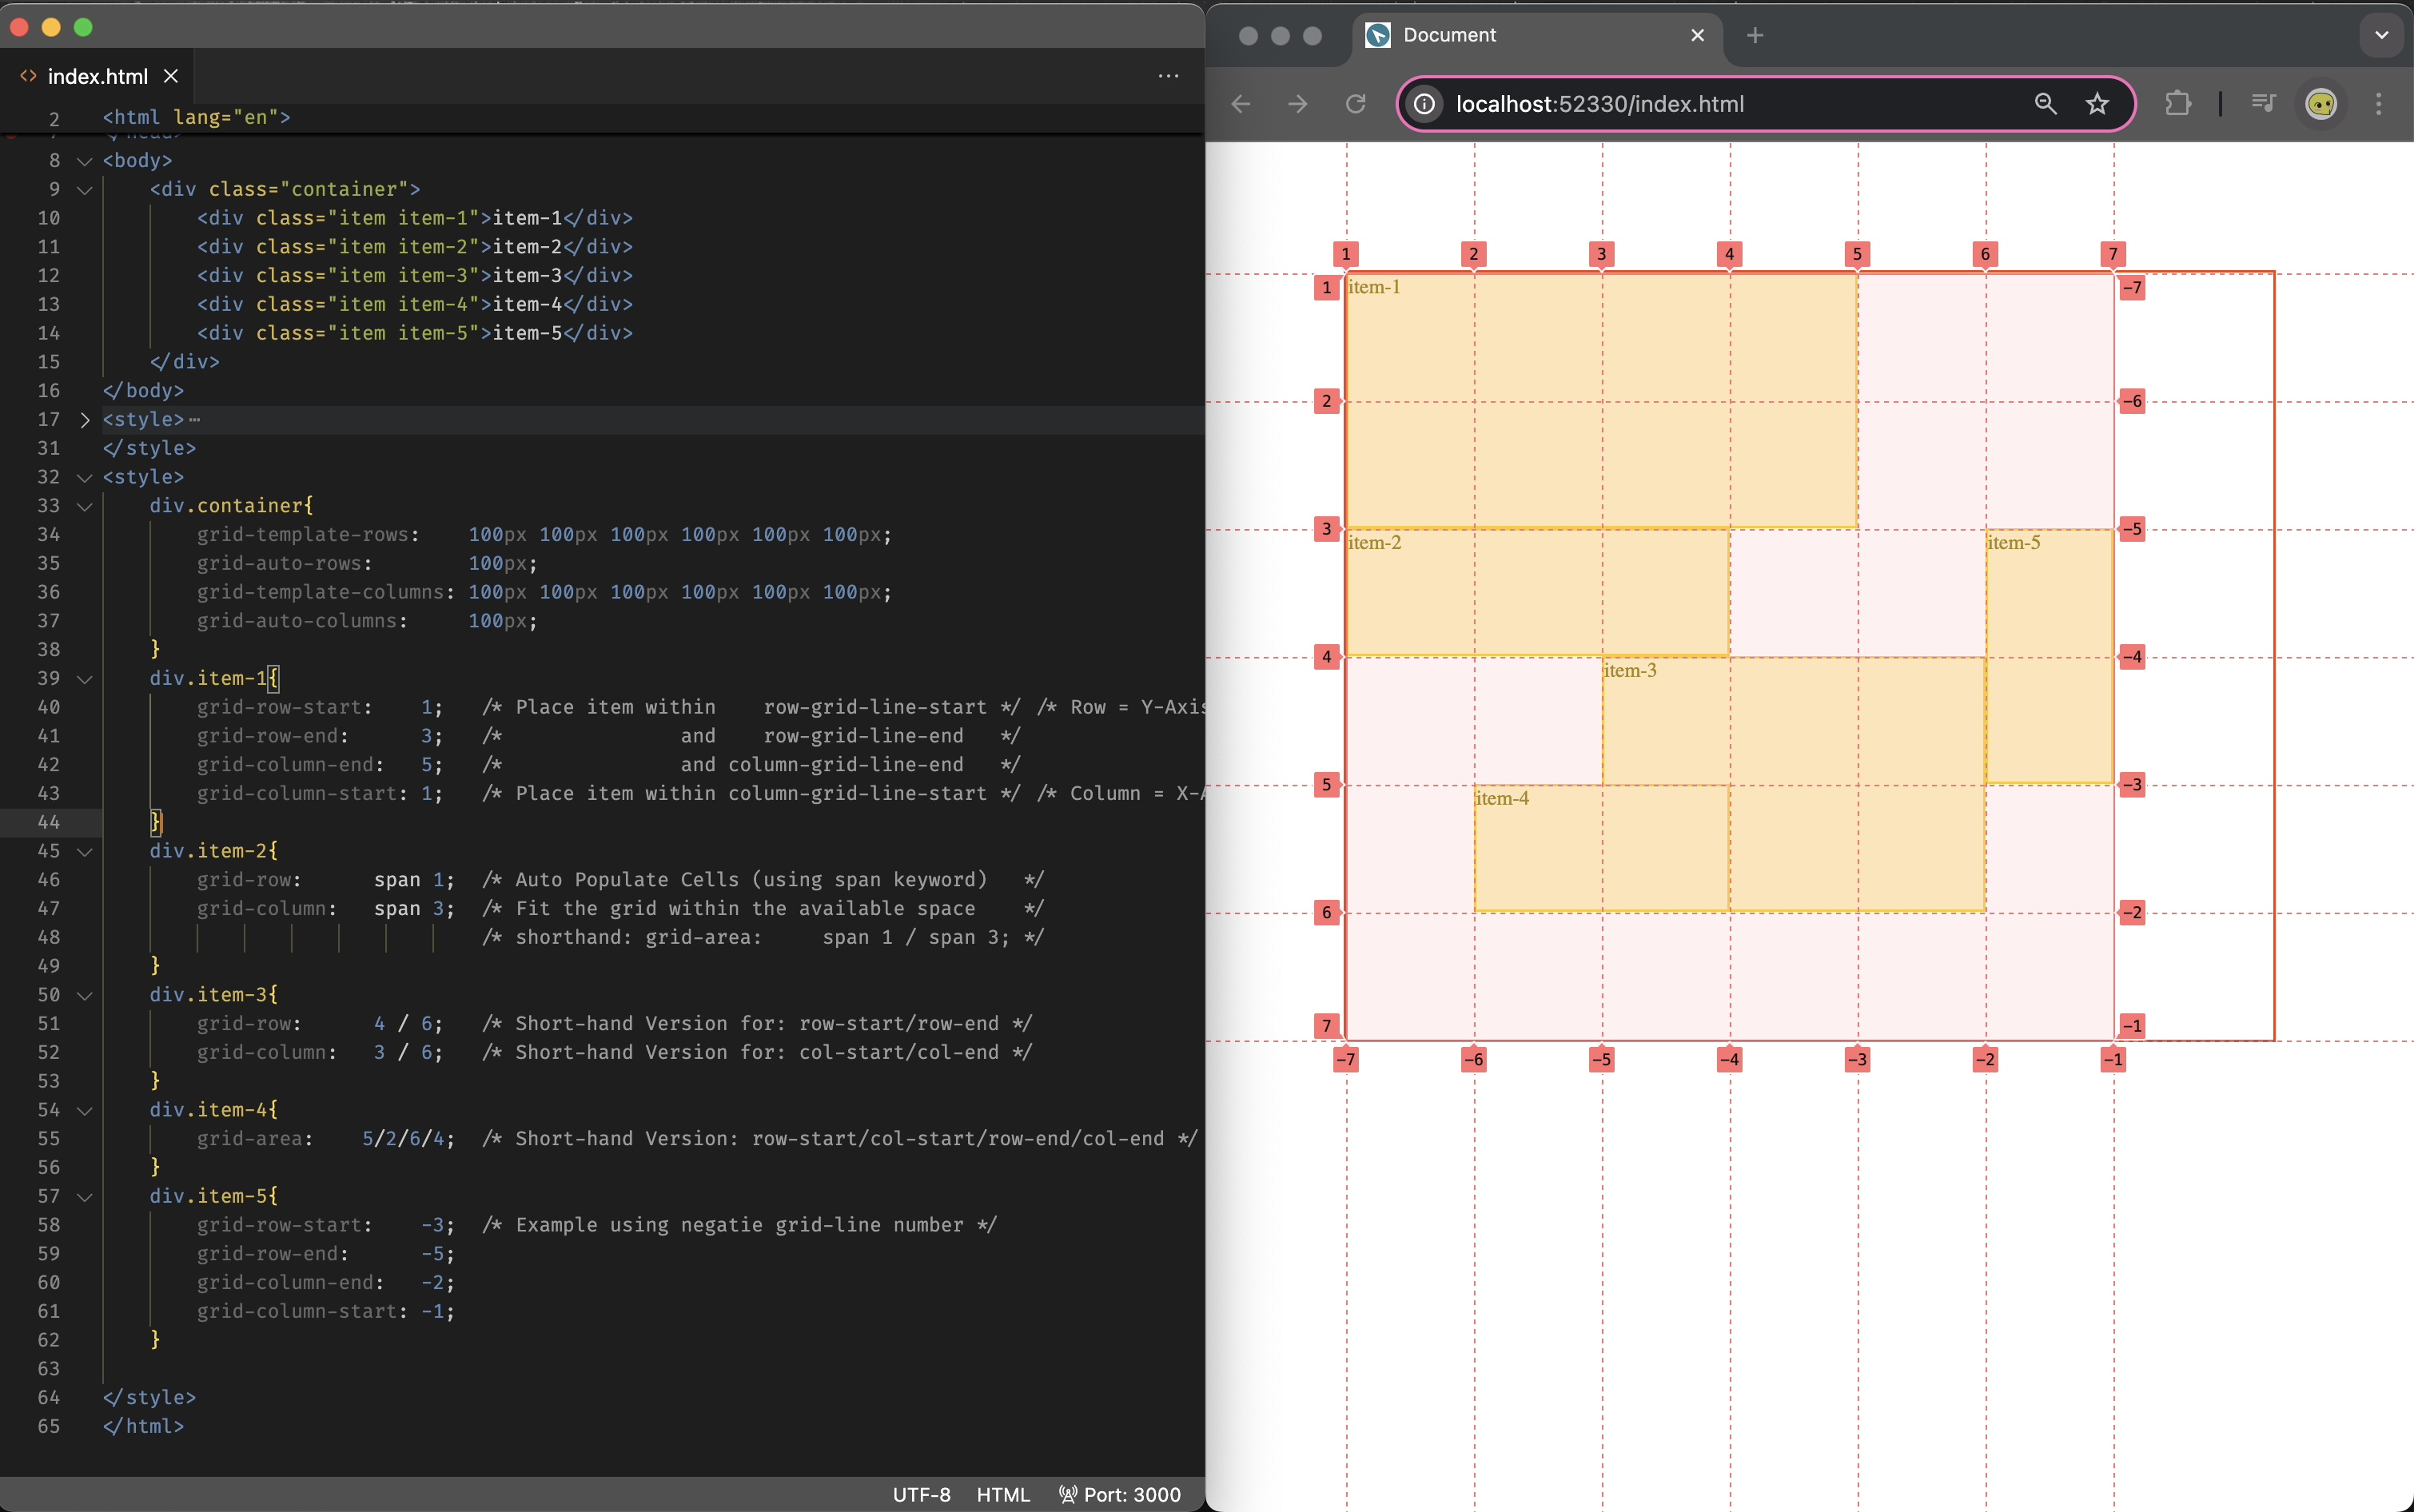This screenshot has height=1512, width=2414.
Task: Click the sticky <html lang="en"> line
Action: point(196,117)
